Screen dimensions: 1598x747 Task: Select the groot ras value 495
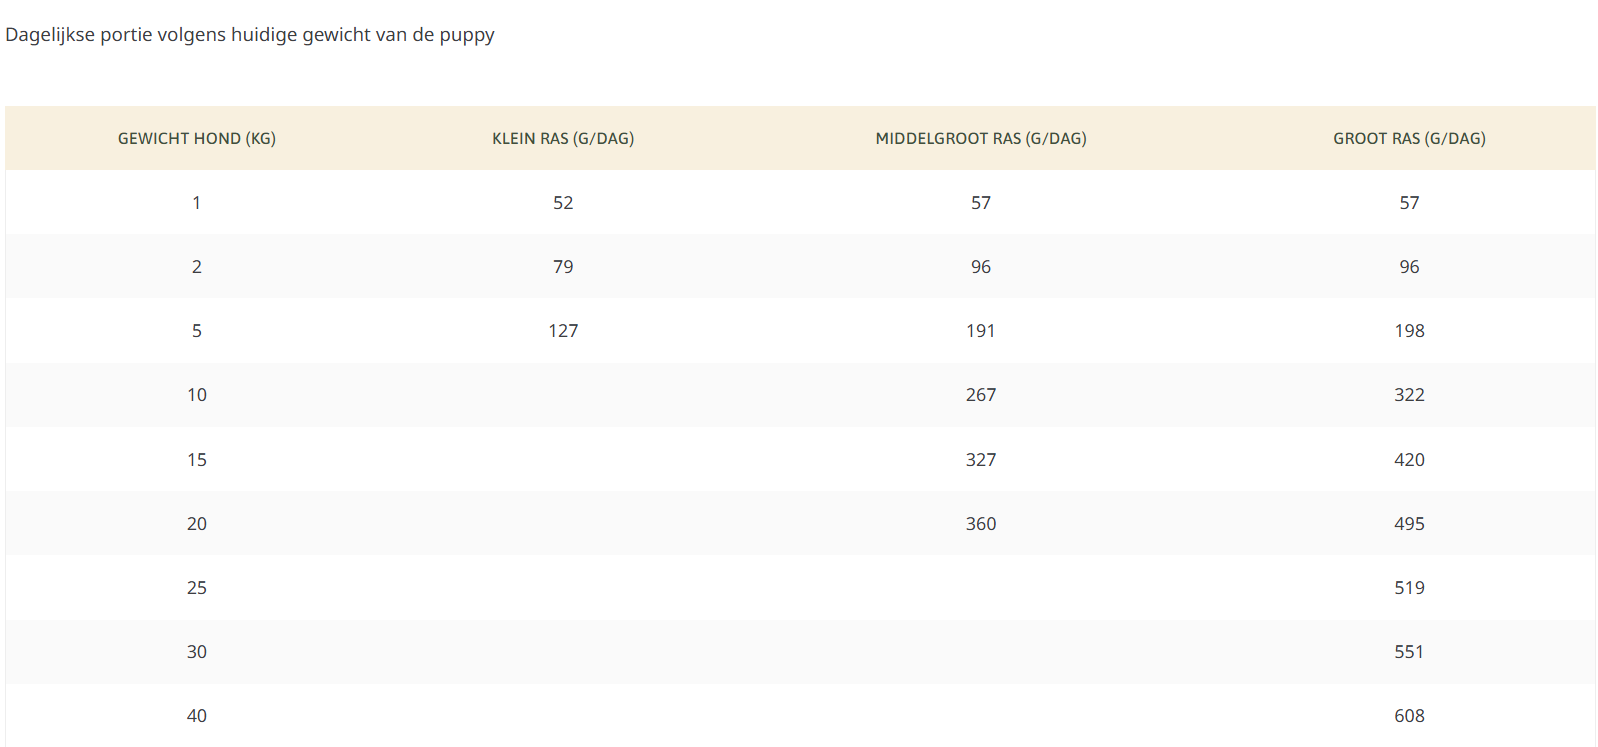1409,524
